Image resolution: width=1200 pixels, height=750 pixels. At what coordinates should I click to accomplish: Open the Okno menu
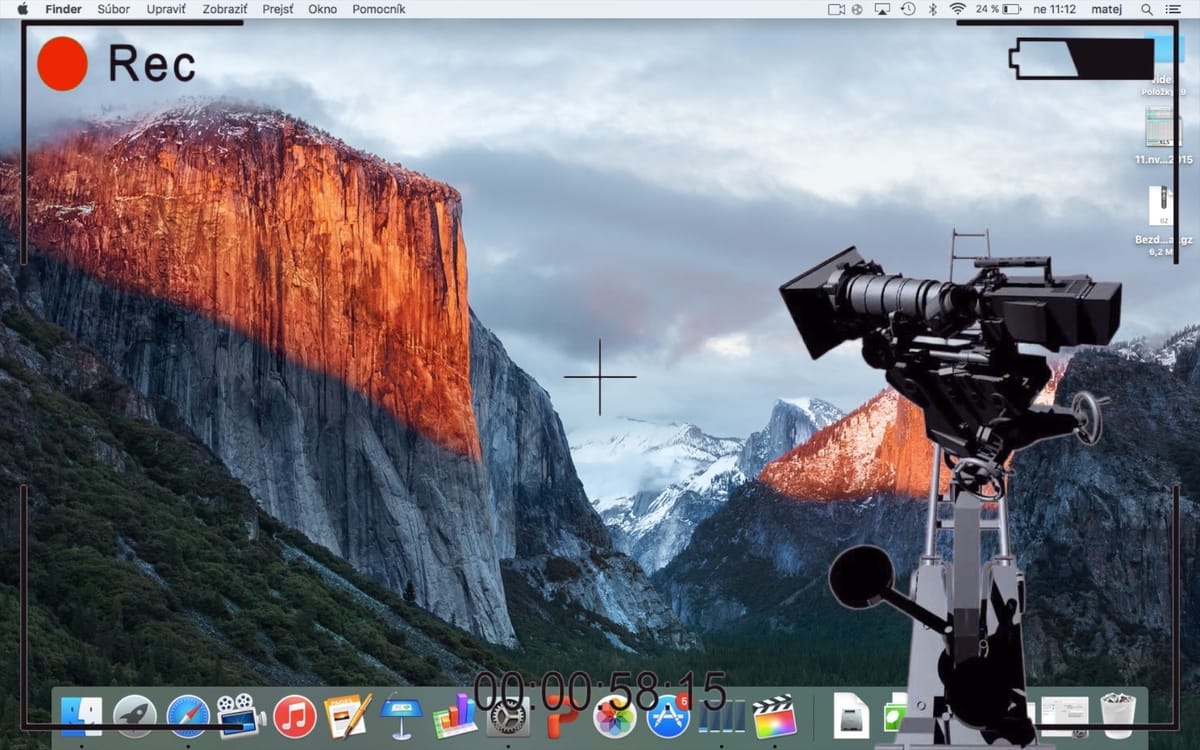click(x=323, y=9)
